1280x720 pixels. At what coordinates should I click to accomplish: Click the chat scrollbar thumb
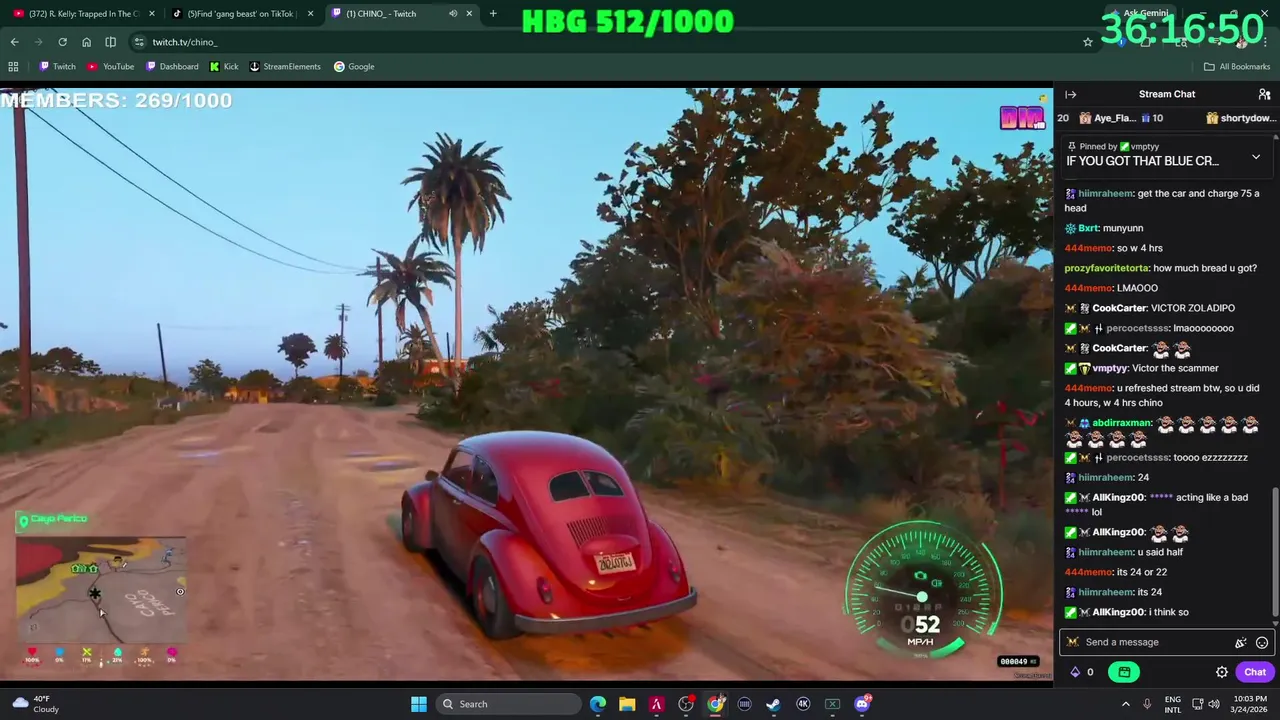click(x=1275, y=552)
